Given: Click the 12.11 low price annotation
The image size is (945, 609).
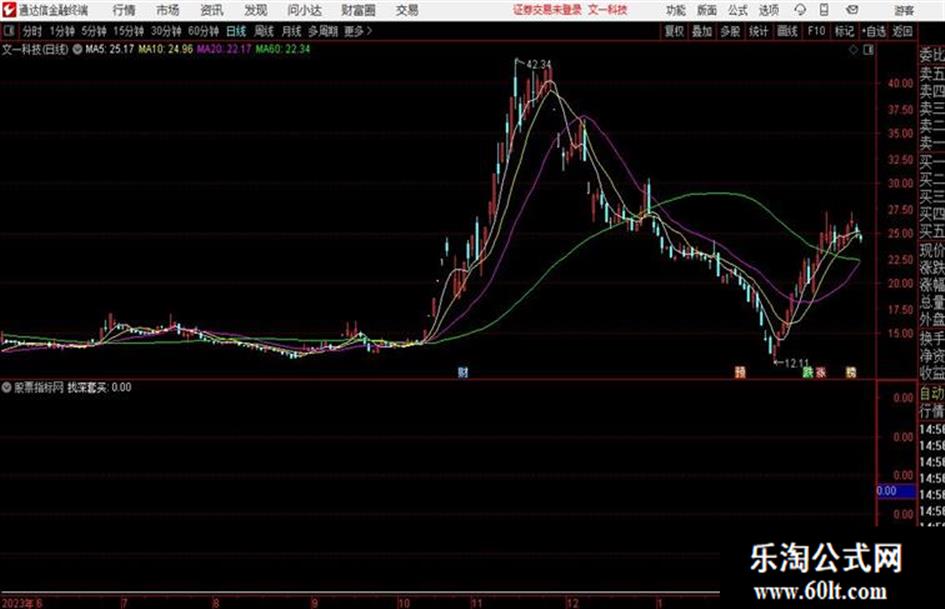Looking at the screenshot, I should click(797, 363).
